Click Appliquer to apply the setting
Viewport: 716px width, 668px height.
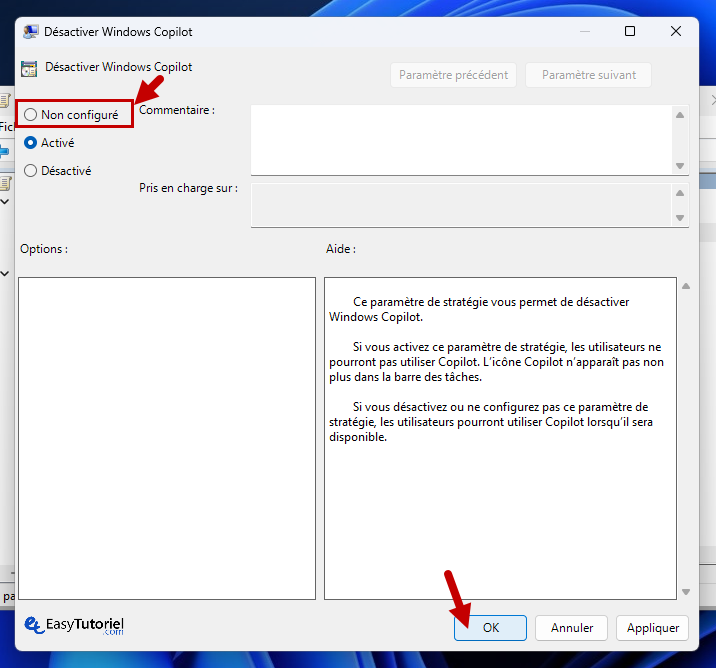coord(653,628)
